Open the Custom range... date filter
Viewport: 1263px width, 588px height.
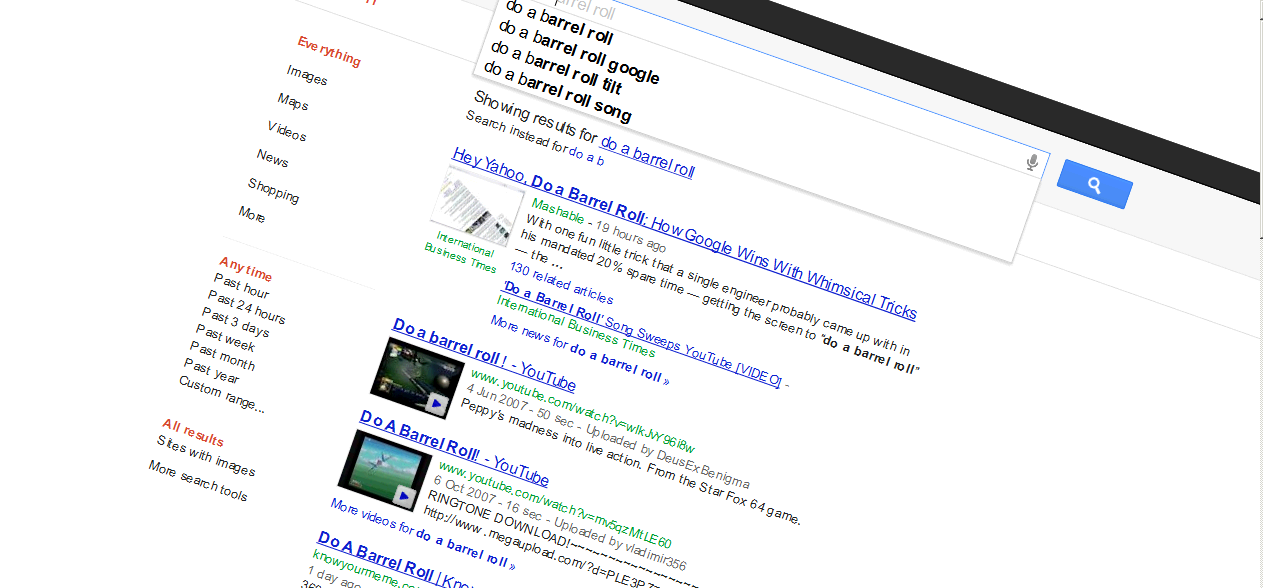pyautogui.click(x=222, y=394)
